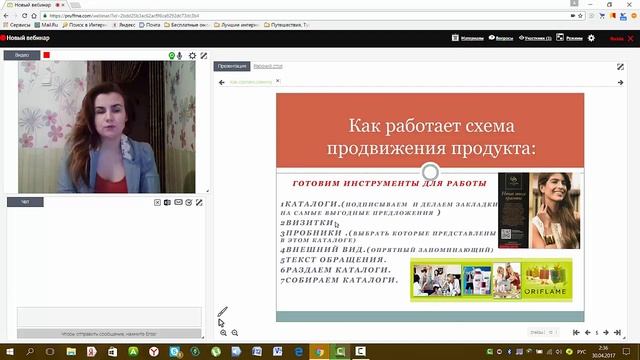The height and width of the screenshot is (360, 640).
Task: Close the open presentation file tab
Action: [x=278, y=81]
